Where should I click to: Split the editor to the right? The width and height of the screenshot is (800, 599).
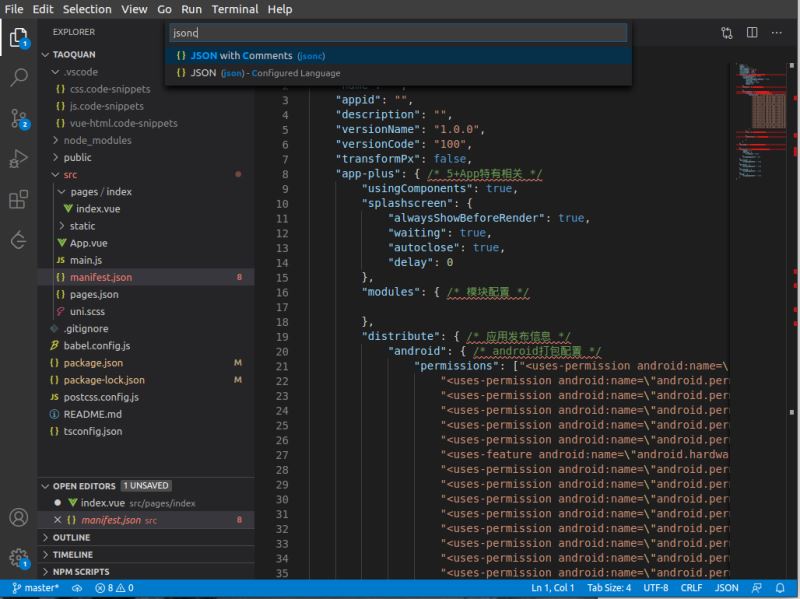752,33
